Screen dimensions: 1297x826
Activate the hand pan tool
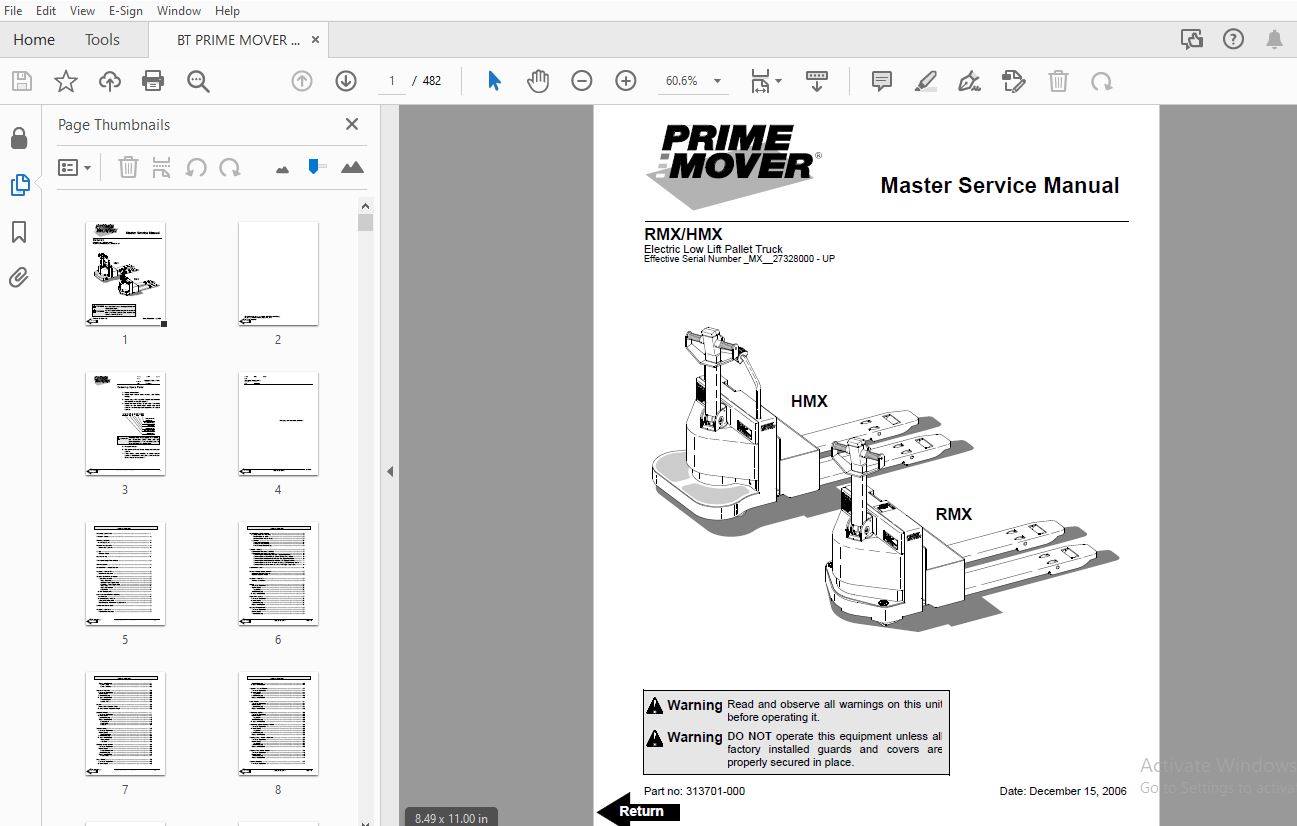(x=538, y=81)
